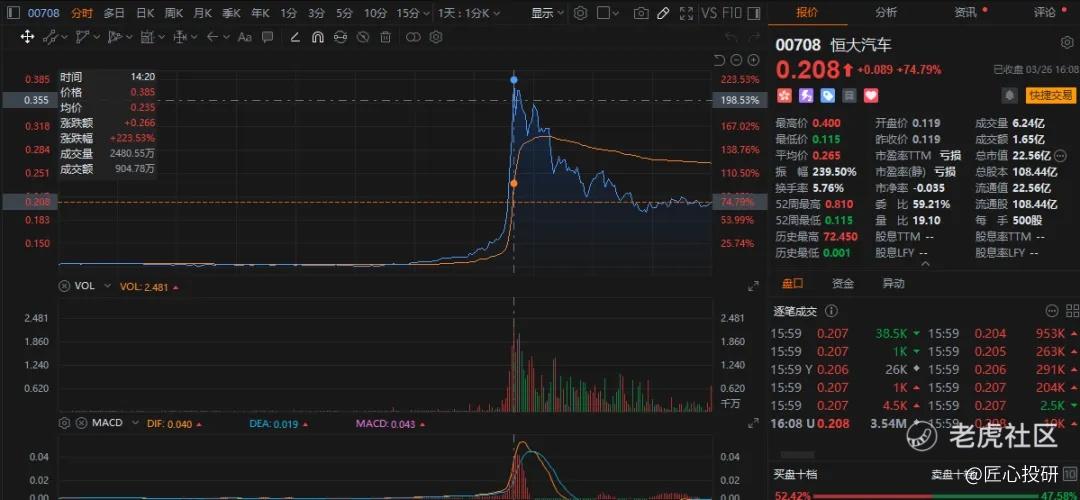
Task: Click the 快捷交易 quick trade button
Action: (1050, 95)
